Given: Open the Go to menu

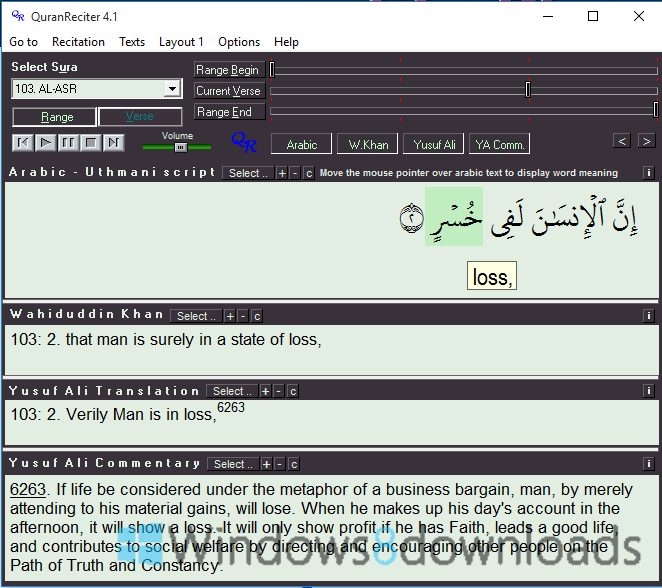Looking at the screenshot, I should click(x=23, y=42).
